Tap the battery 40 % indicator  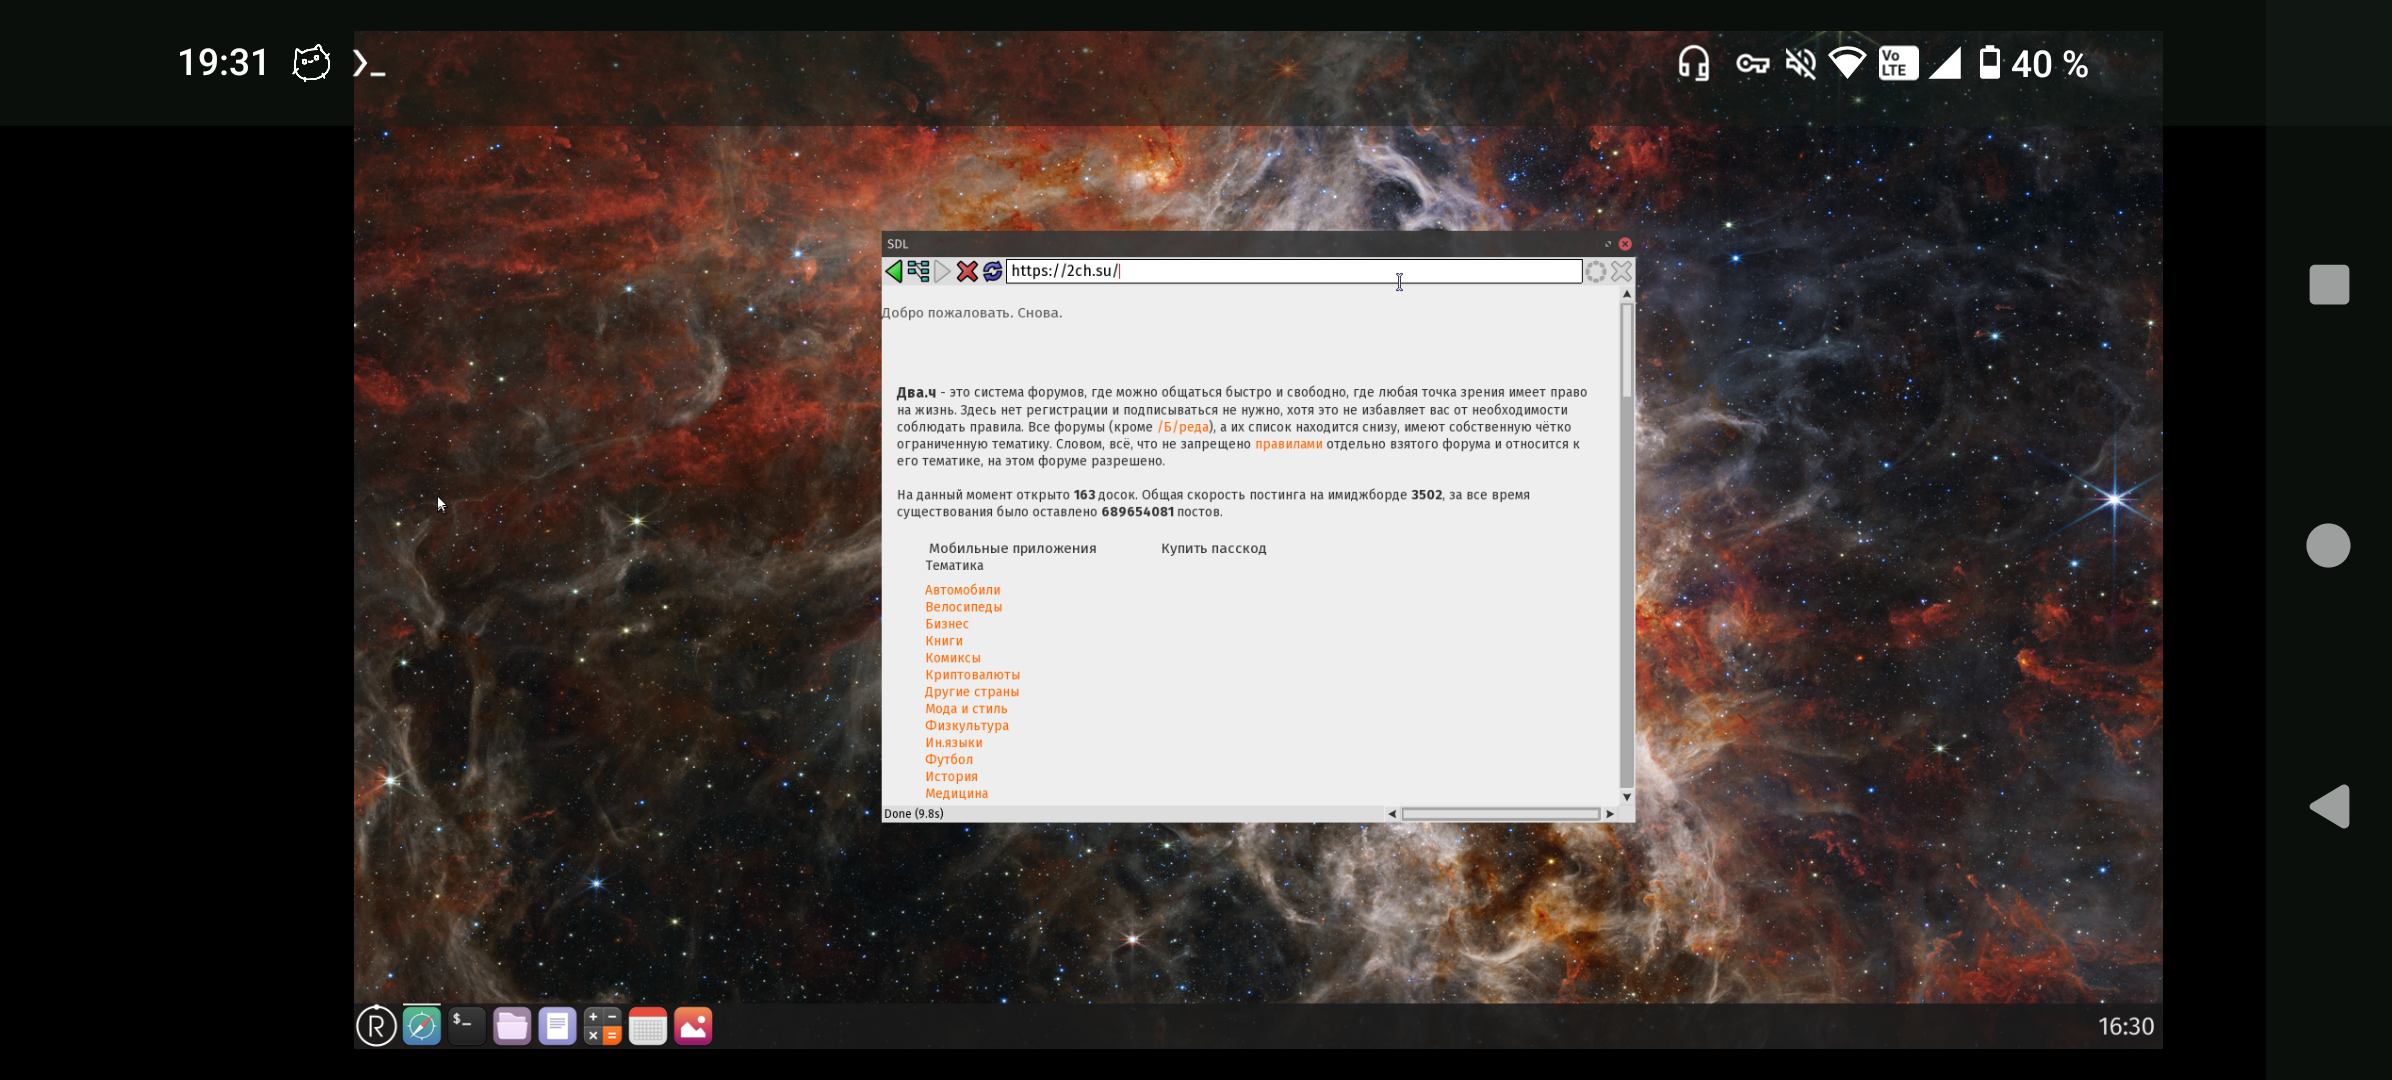(2034, 64)
